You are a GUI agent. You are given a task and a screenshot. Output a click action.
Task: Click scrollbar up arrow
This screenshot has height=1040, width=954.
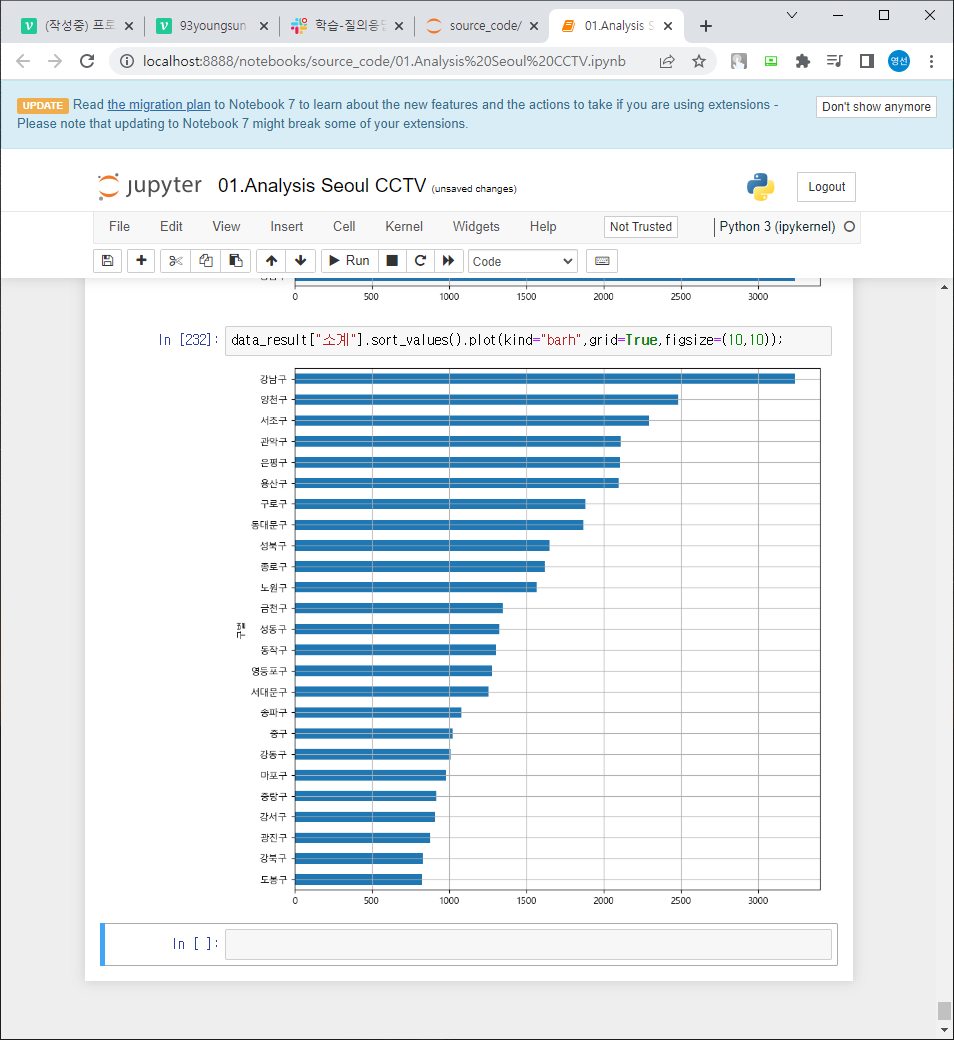click(x=944, y=287)
